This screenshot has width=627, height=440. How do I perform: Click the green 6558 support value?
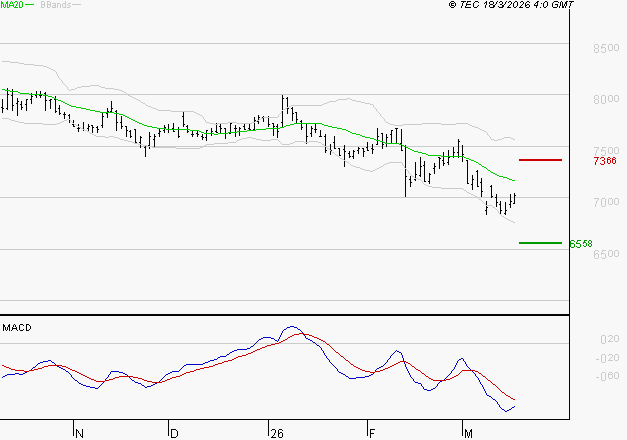tap(581, 244)
